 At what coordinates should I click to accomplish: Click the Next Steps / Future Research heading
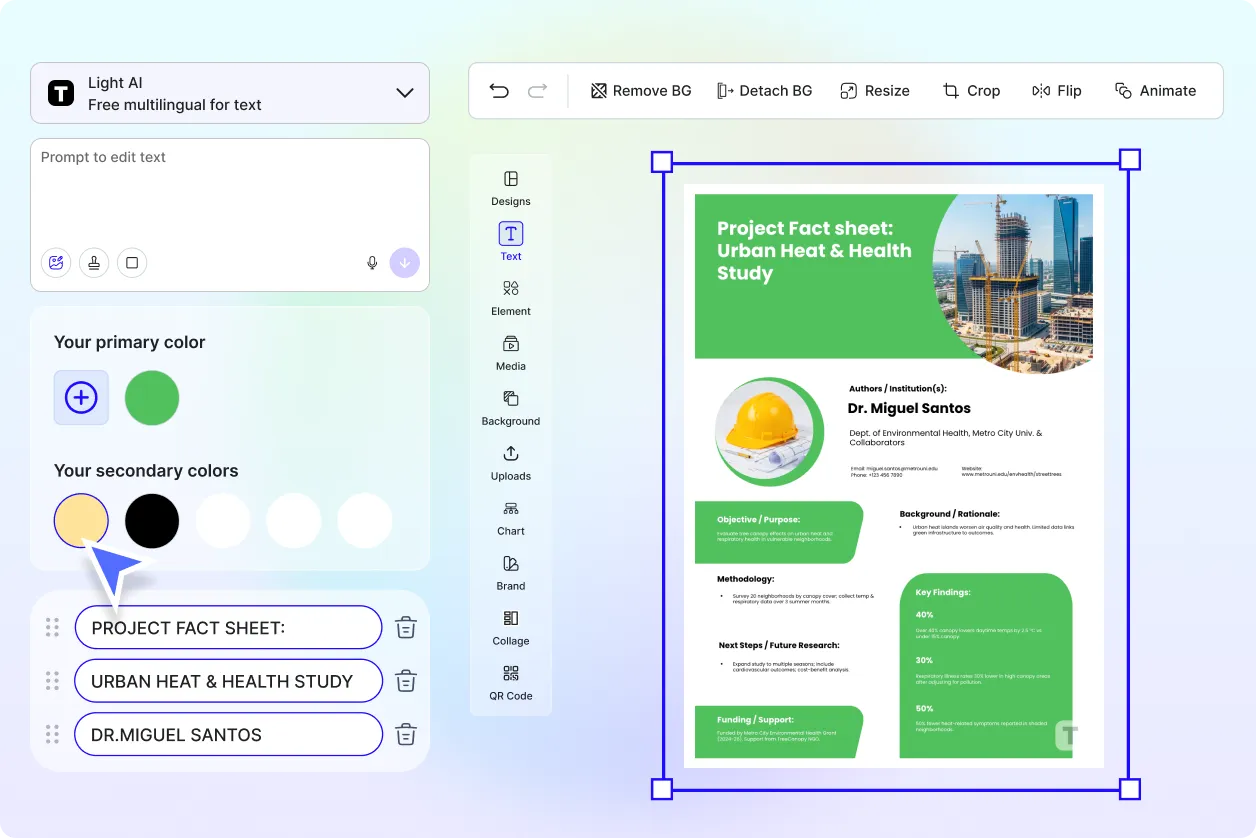click(x=779, y=646)
